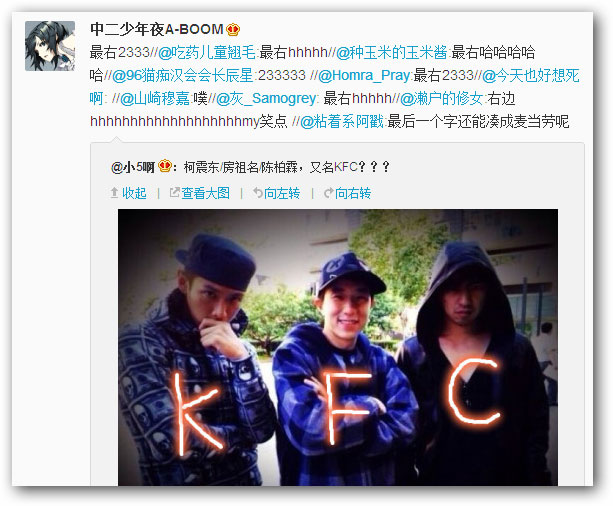The width and height of the screenshot is (613, 506).
Task: Open the KFC photo of three men
Action: 338,347
